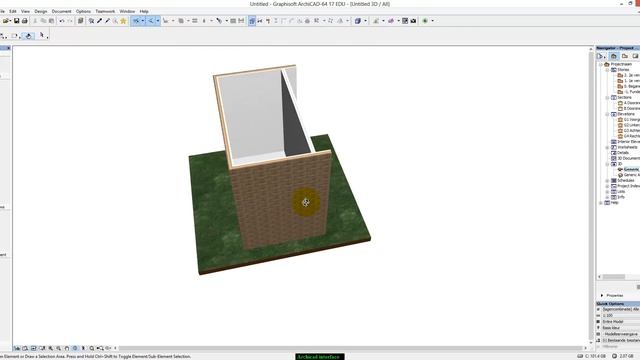Open the Help menu

[144, 11]
